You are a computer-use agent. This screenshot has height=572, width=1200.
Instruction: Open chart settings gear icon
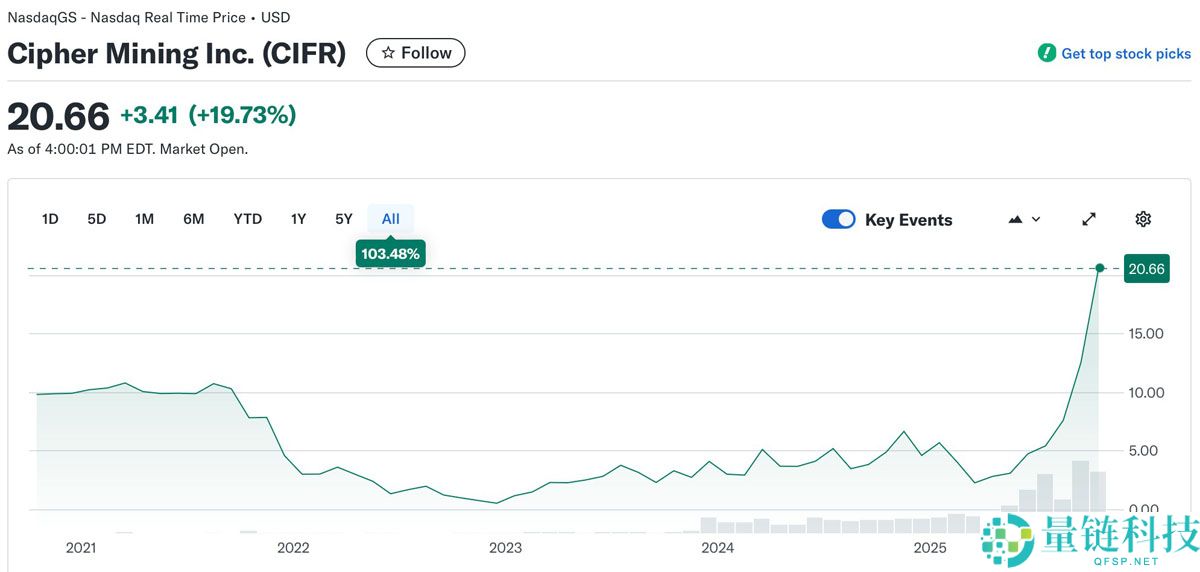tap(1143, 219)
